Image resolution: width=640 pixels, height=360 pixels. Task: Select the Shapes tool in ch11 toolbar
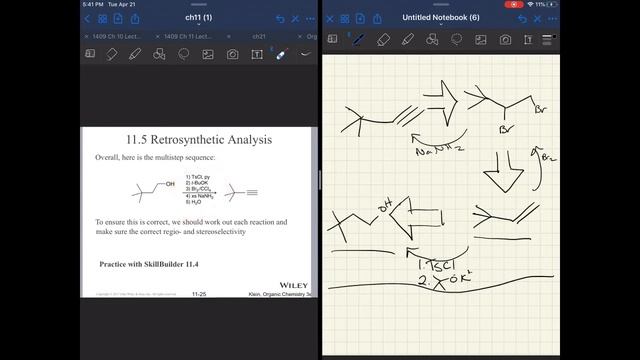pos(159,54)
